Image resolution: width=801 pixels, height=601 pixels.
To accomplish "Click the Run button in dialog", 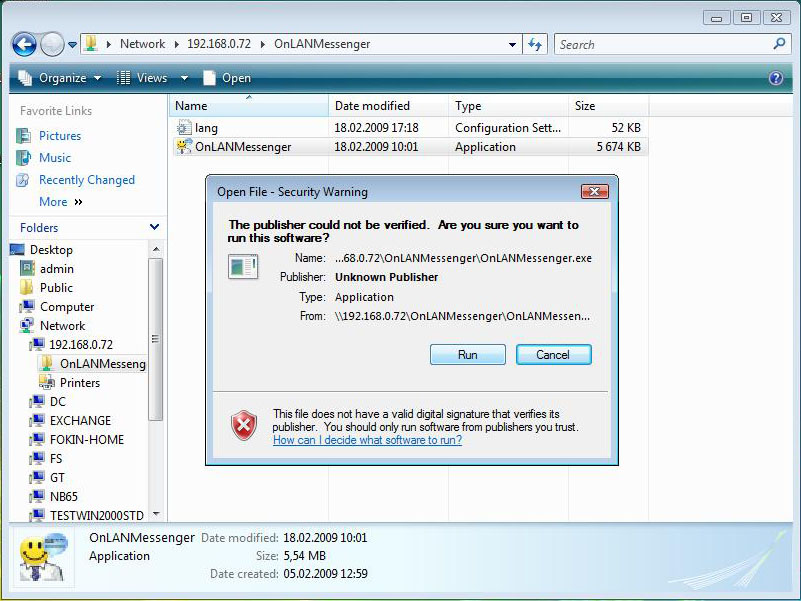I will (x=467, y=355).
